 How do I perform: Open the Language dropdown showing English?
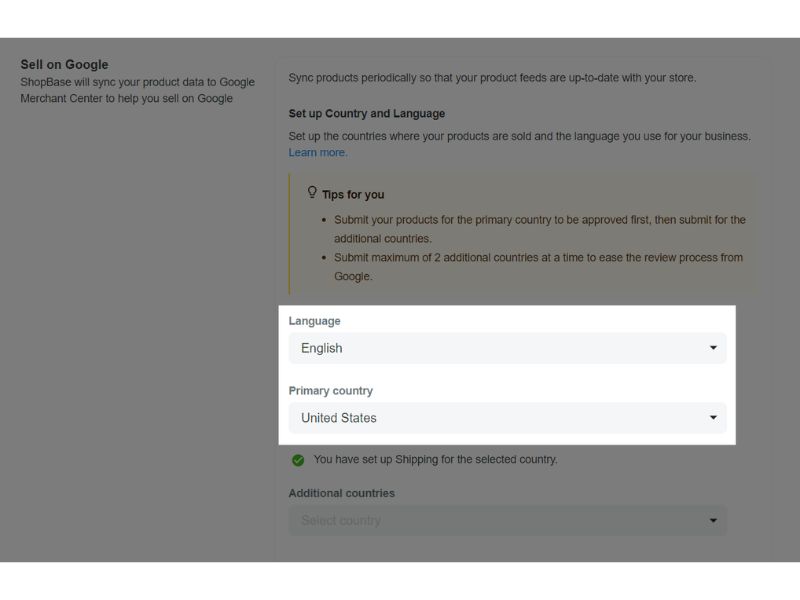[x=506, y=348]
